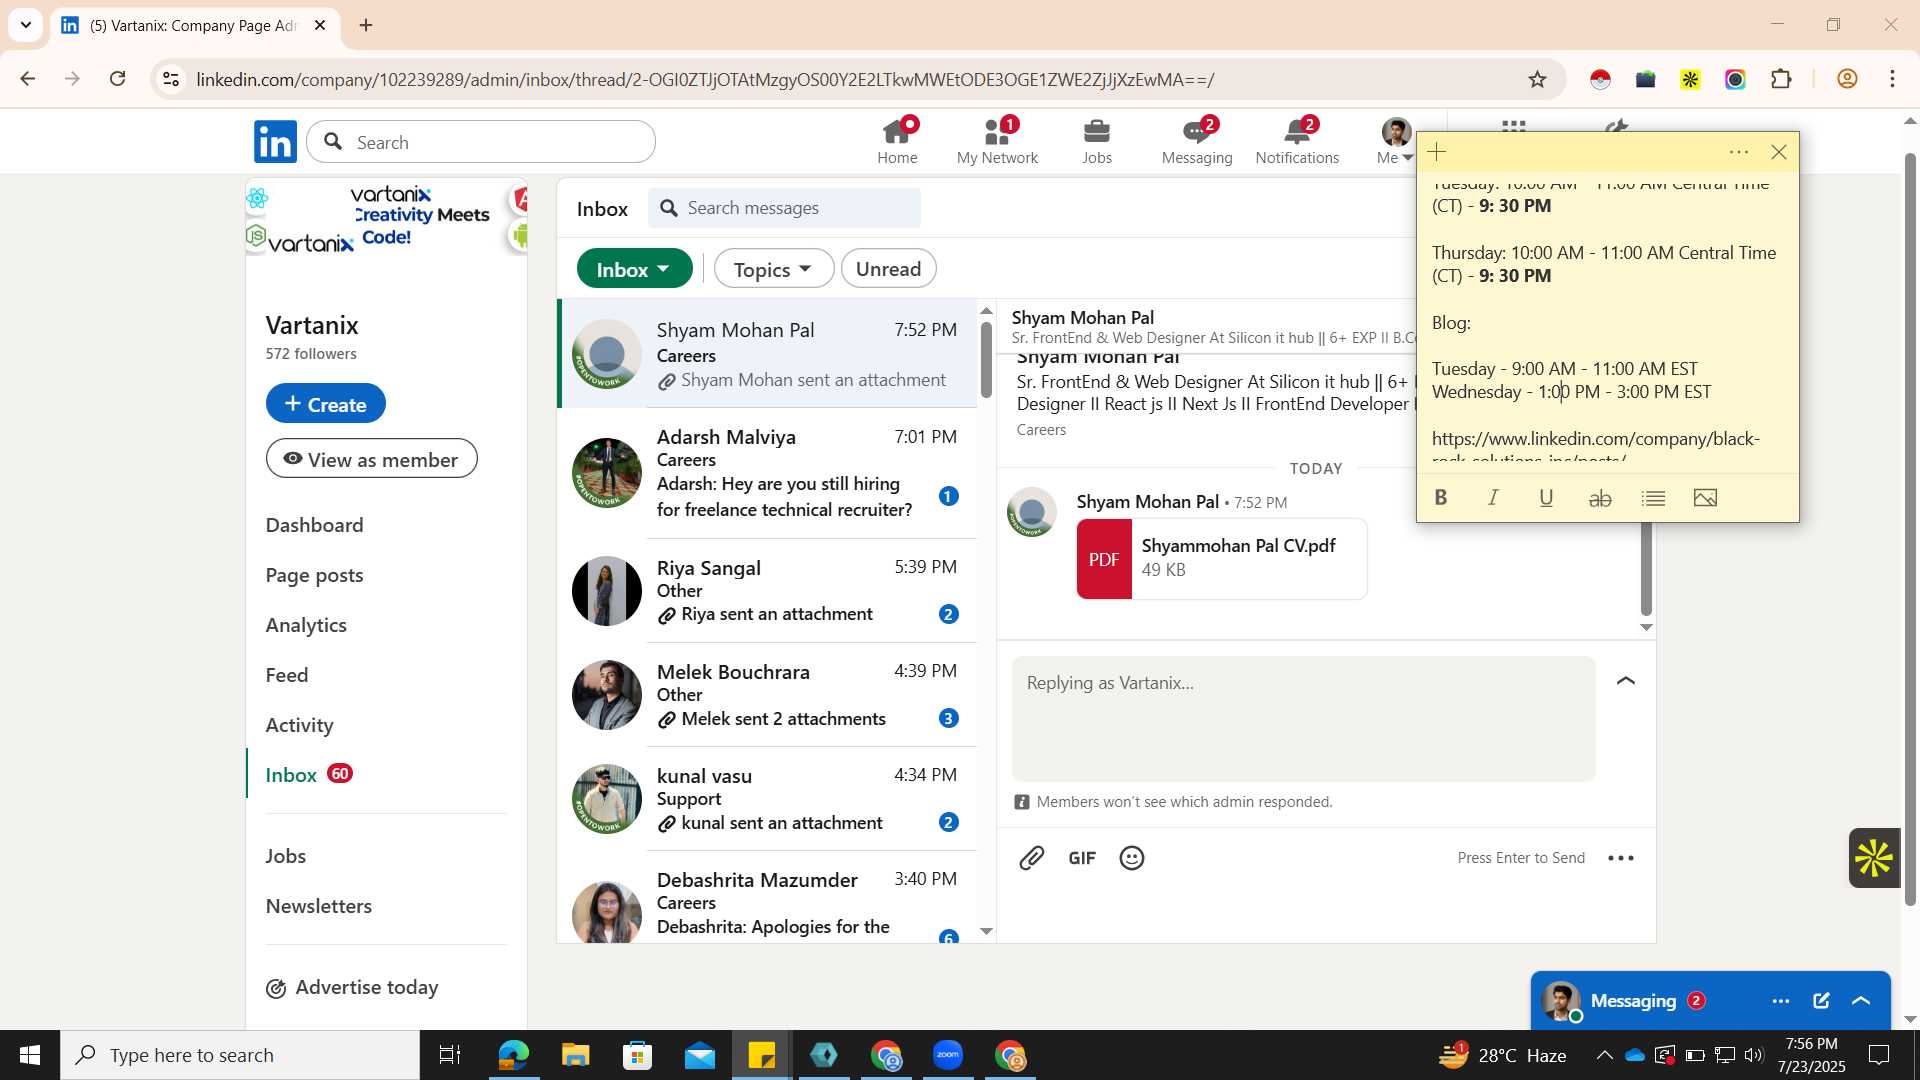The image size is (1920, 1080).
Task: Click the reply message text area
Action: [1303, 718]
